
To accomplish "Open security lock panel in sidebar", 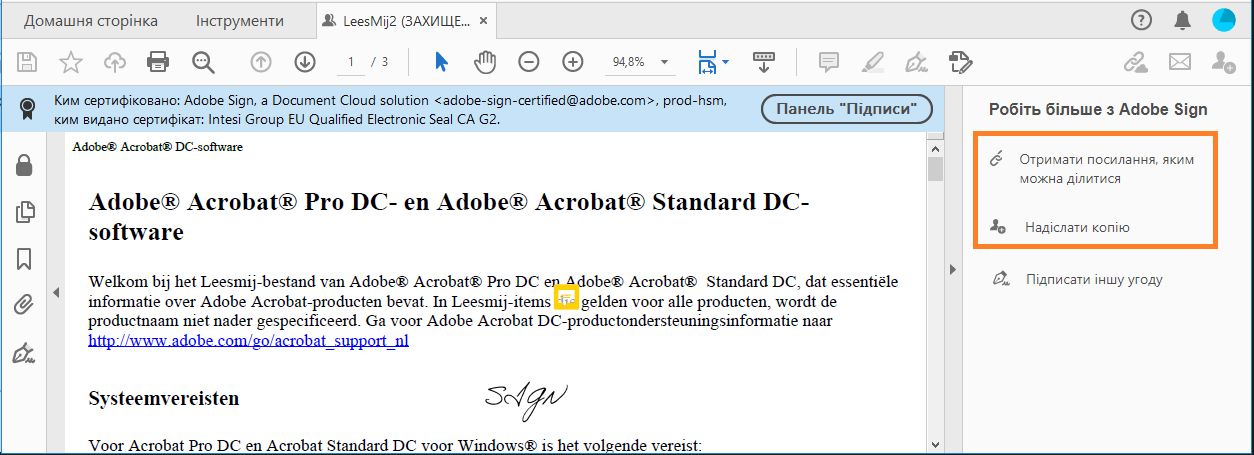I will coord(24,166).
